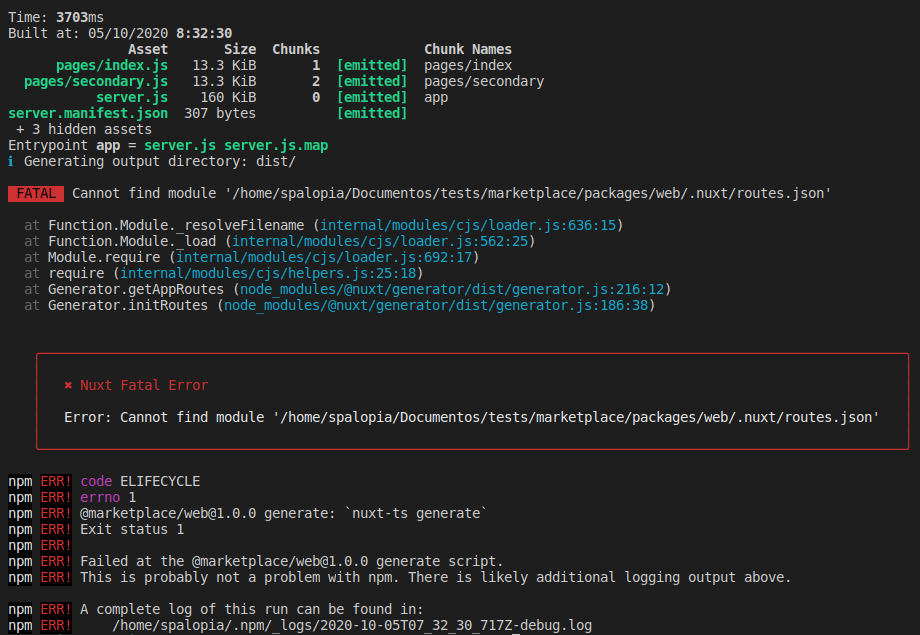The image size is (920, 635).
Task: Click the Chunk Names column header
Action: coord(468,49)
